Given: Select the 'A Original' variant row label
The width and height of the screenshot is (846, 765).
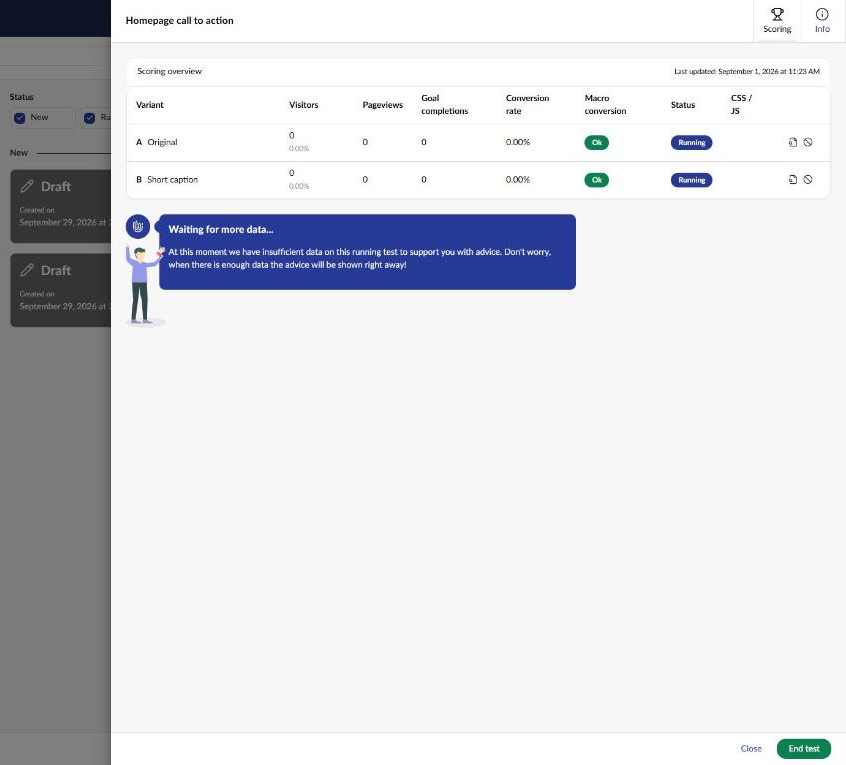Looking at the screenshot, I should tap(156, 142).
